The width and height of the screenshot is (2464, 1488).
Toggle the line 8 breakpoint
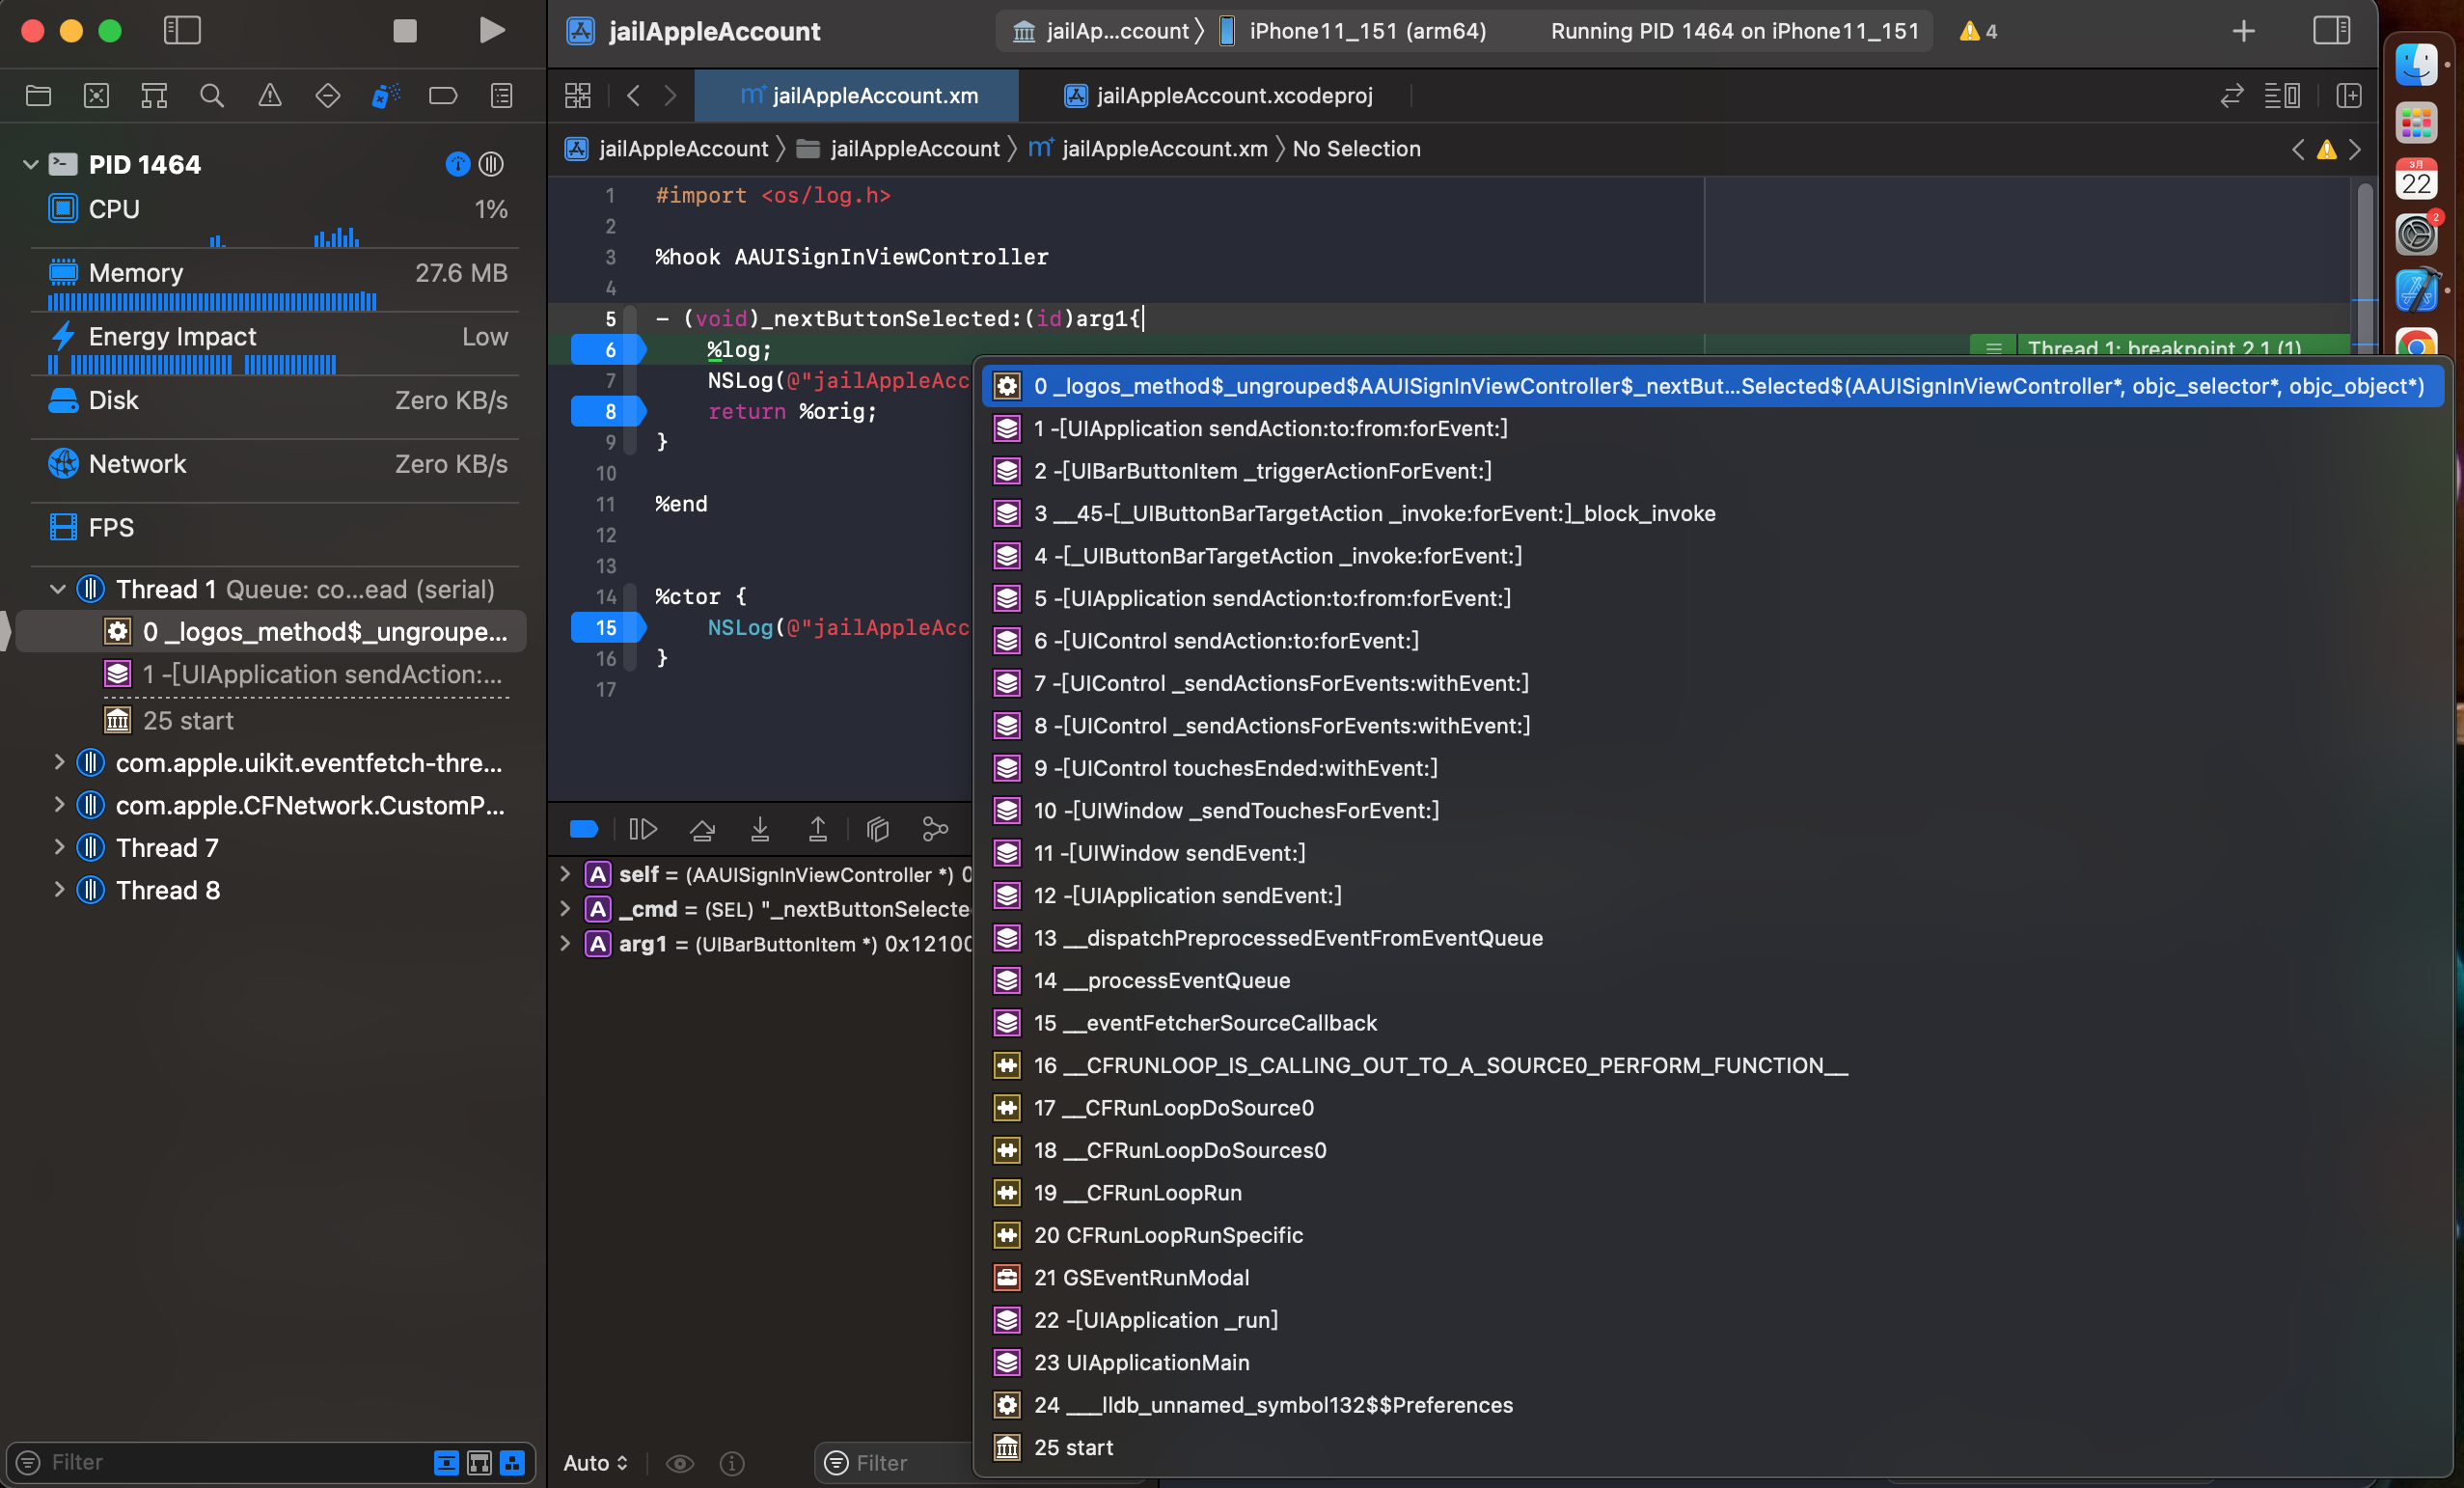pos(608,412)
